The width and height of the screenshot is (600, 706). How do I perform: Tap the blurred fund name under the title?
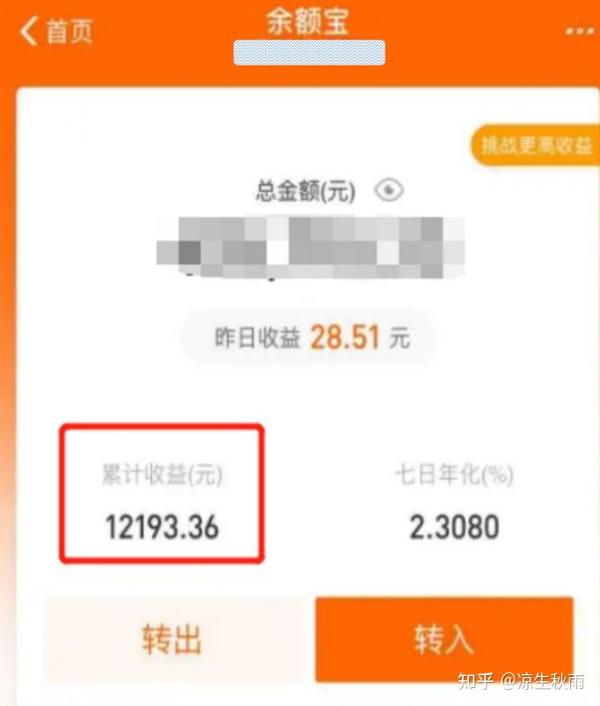tap(309, 52)
